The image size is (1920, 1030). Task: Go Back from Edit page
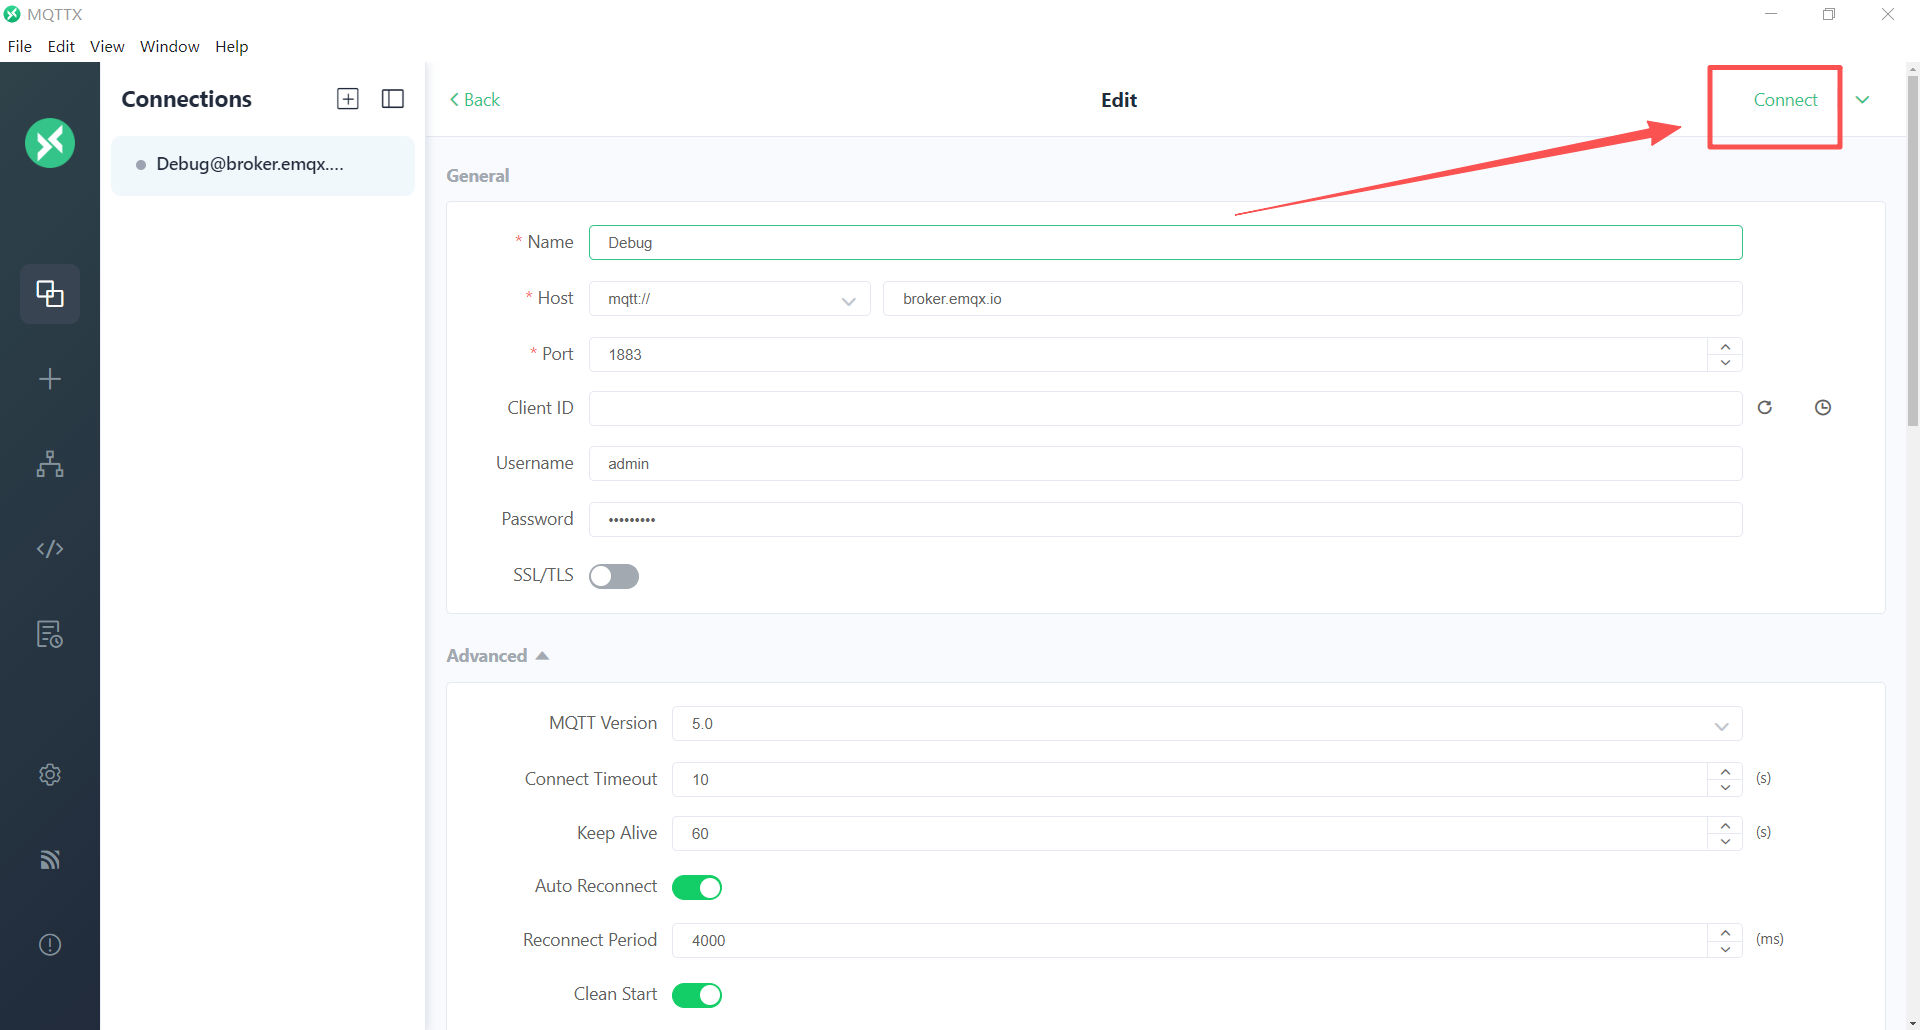[475, 100]
